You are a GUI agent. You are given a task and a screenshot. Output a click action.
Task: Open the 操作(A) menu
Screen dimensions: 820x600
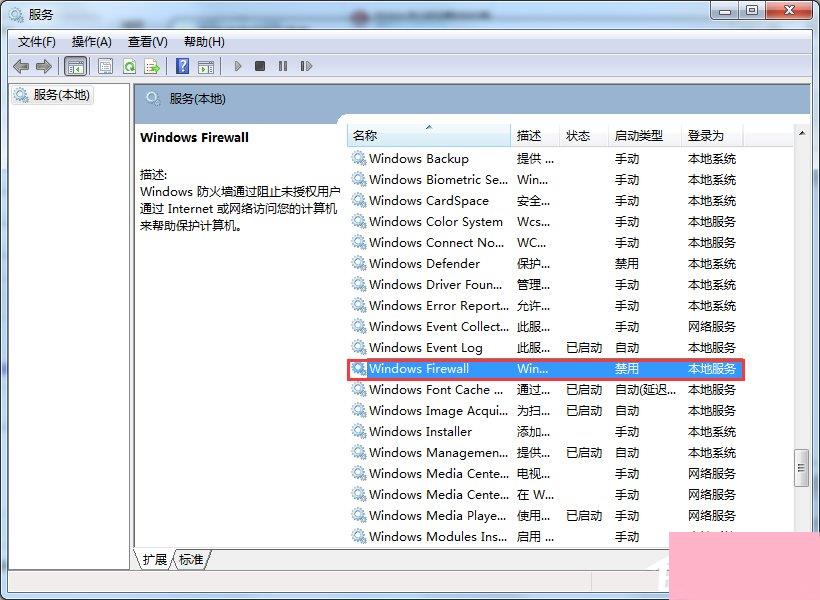point(92,42)
